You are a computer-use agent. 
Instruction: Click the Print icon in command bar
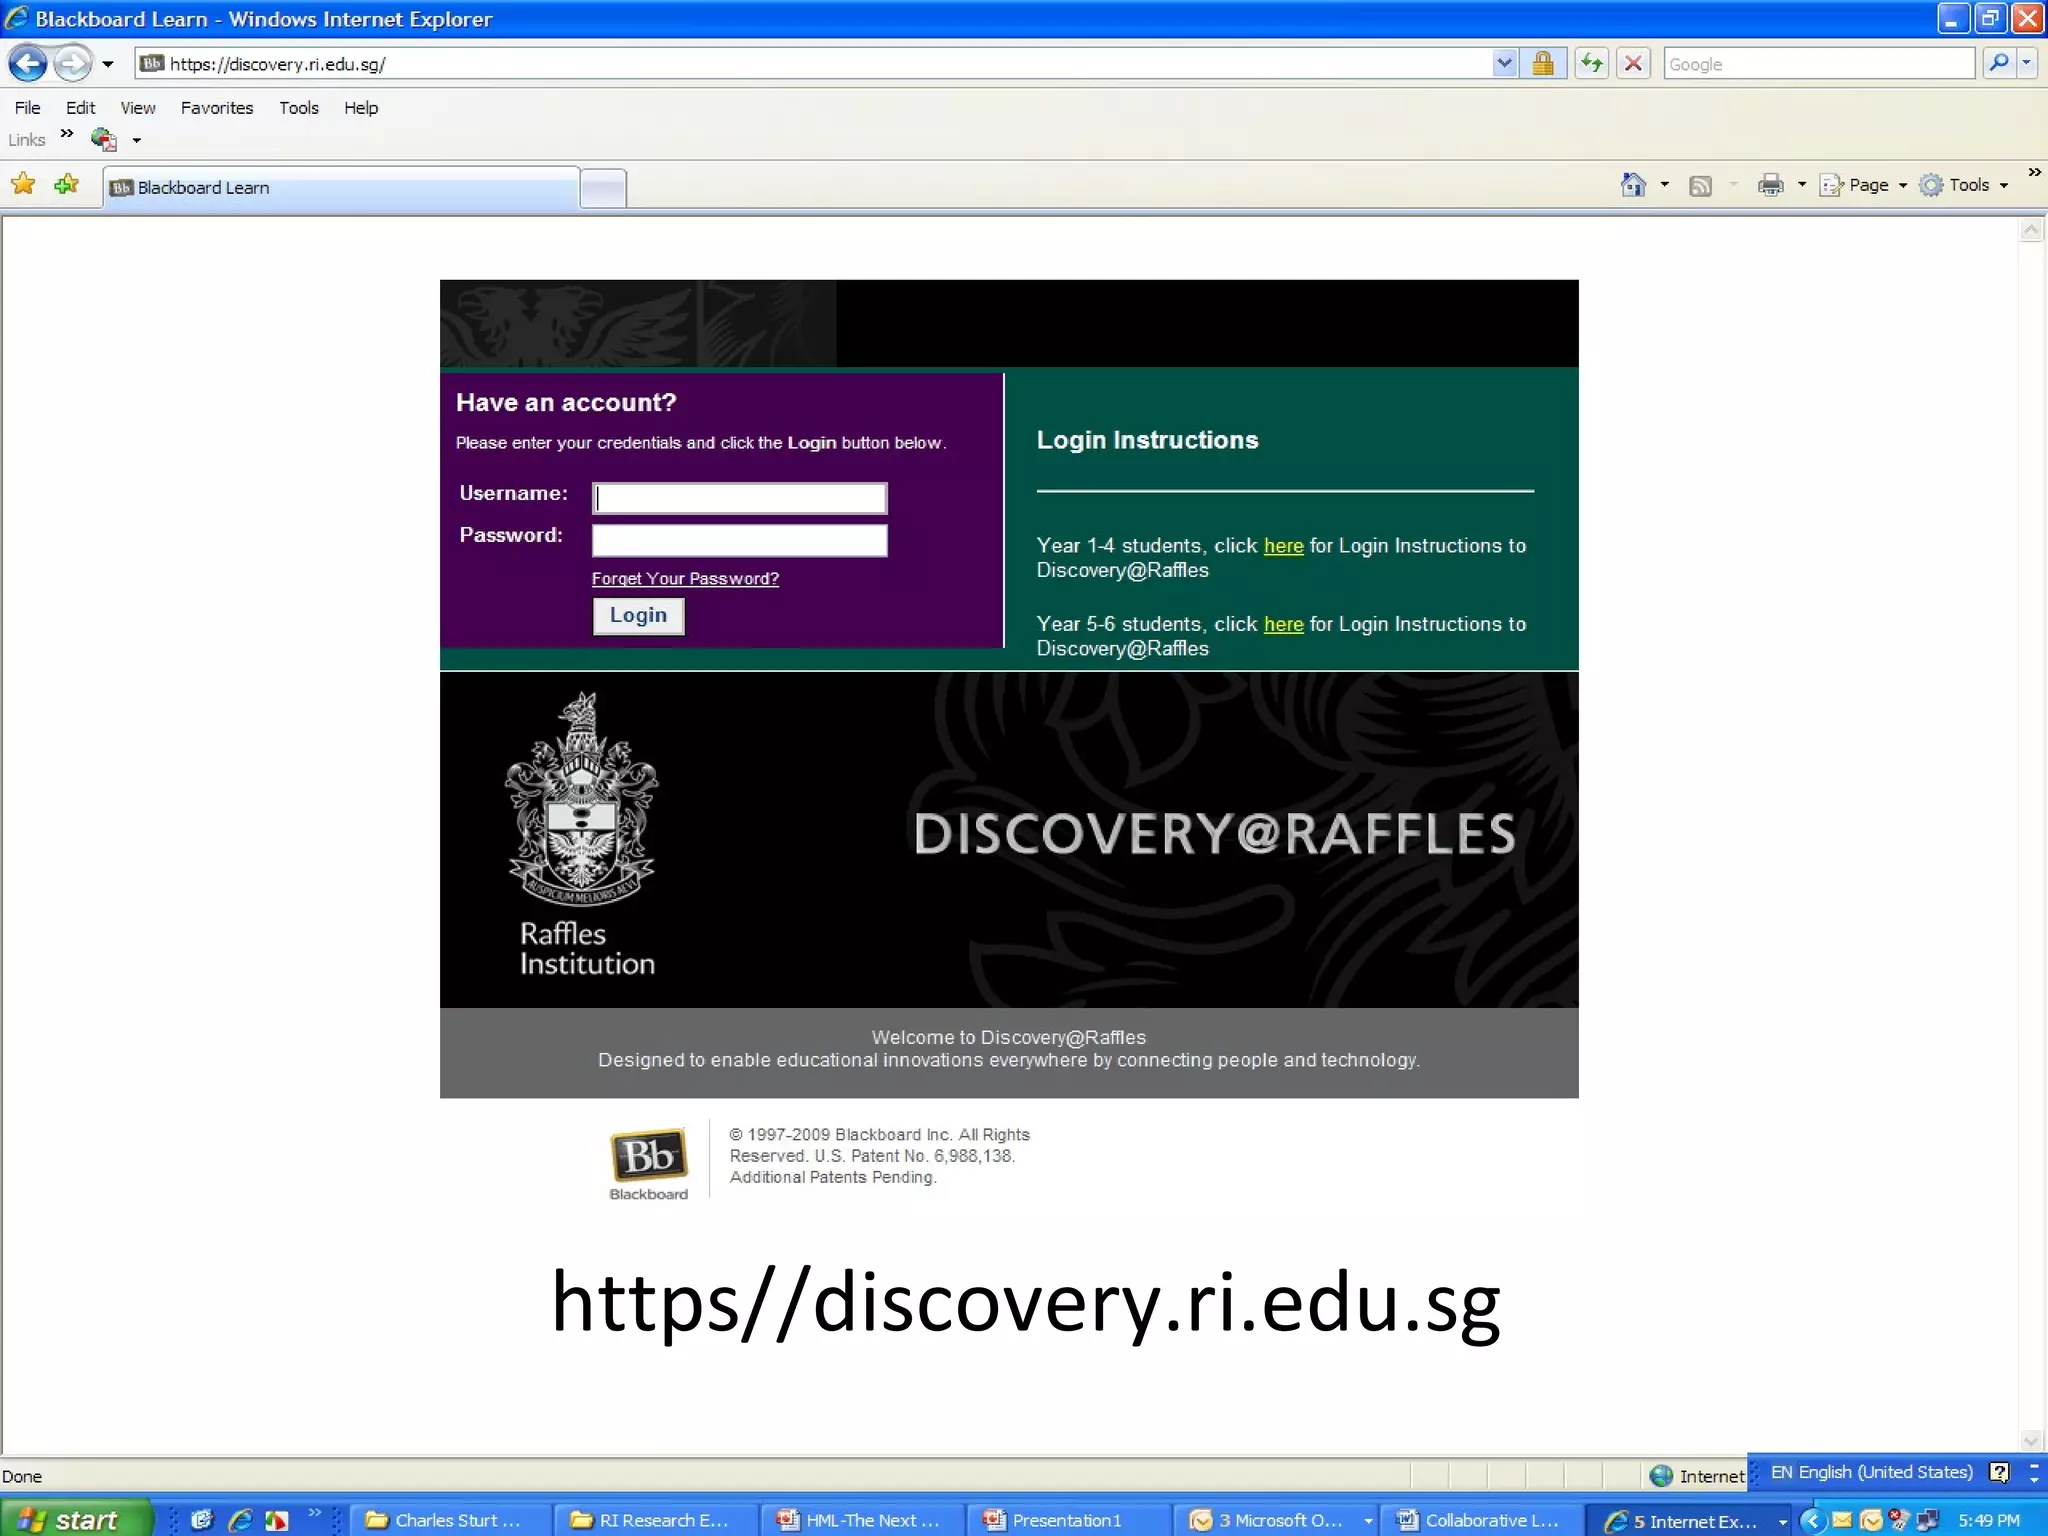(1771, 185)
